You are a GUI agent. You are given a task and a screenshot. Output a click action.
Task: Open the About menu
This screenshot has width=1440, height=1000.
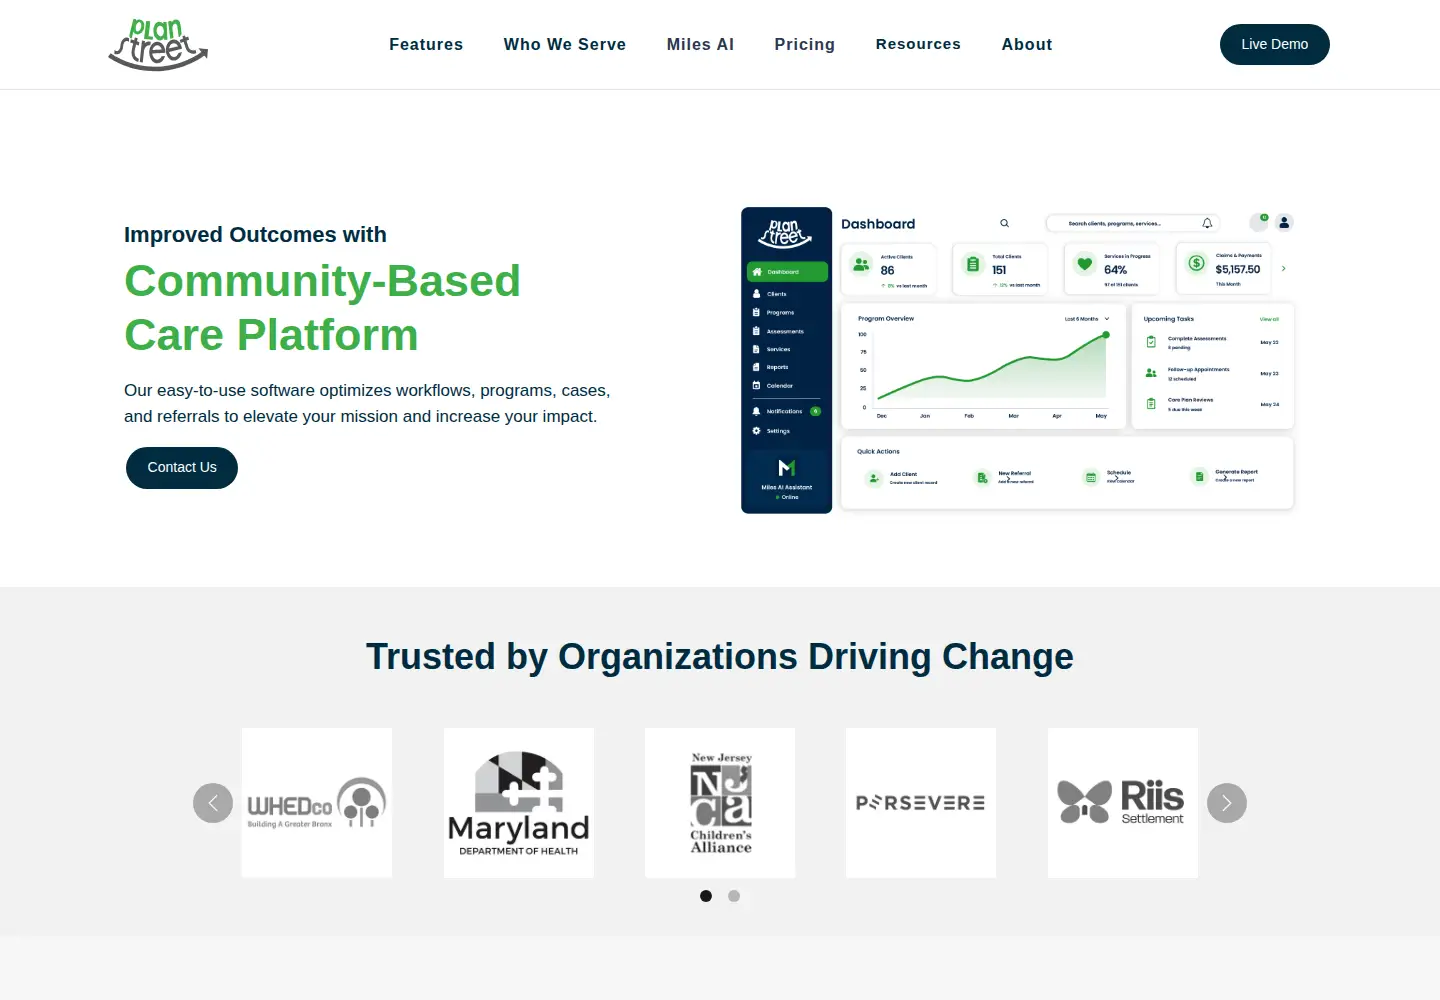(x=1027, y=45)
